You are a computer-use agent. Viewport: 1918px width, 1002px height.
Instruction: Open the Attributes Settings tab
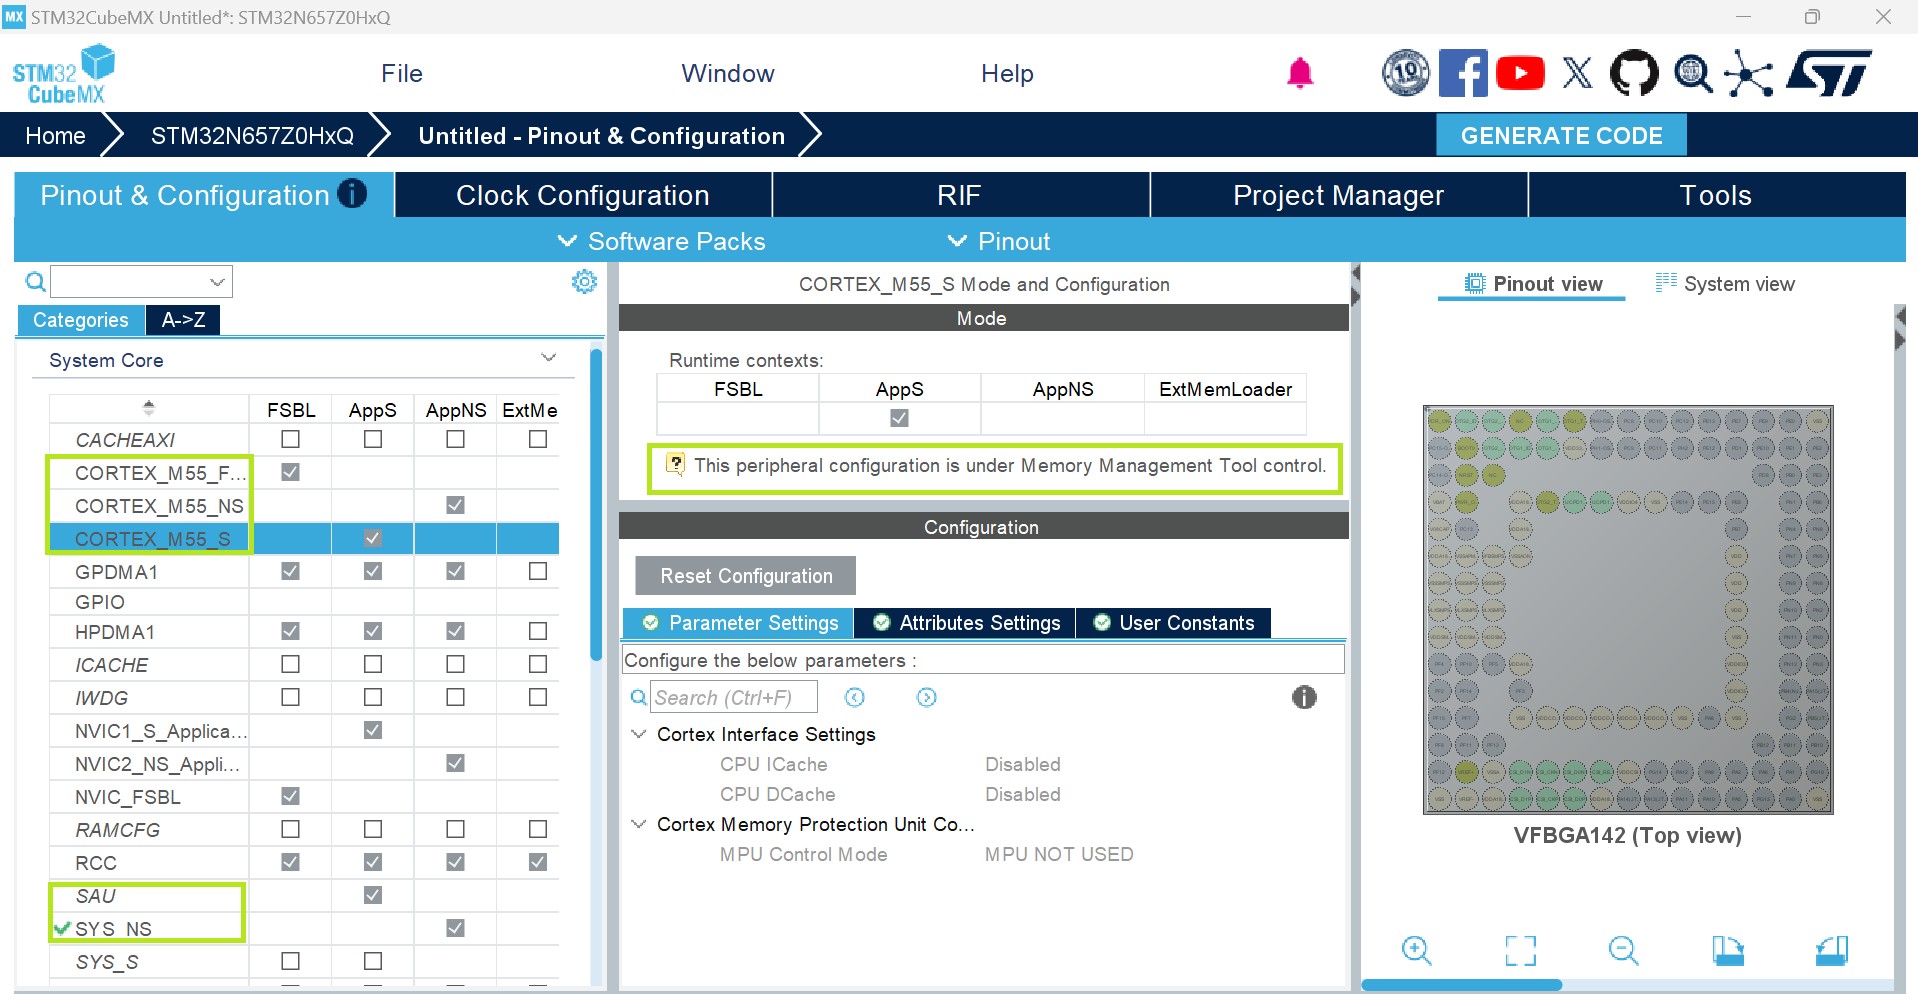tap(965, 623)
